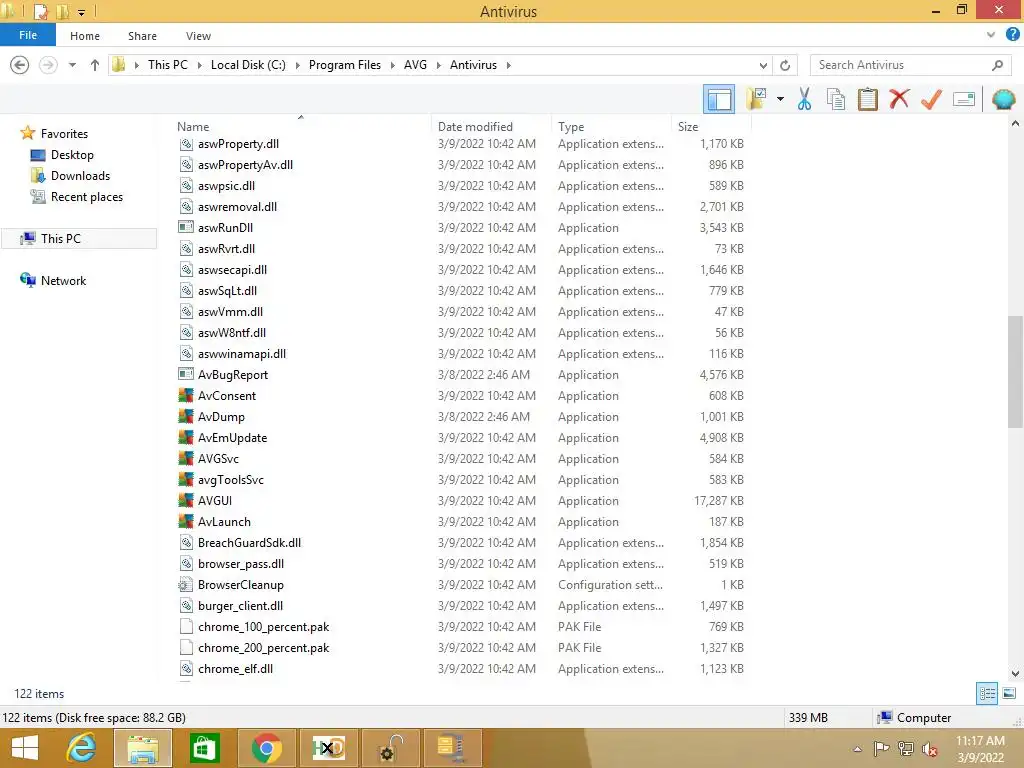
Task: Click the red X Delete icon
Action: [899, 99]
